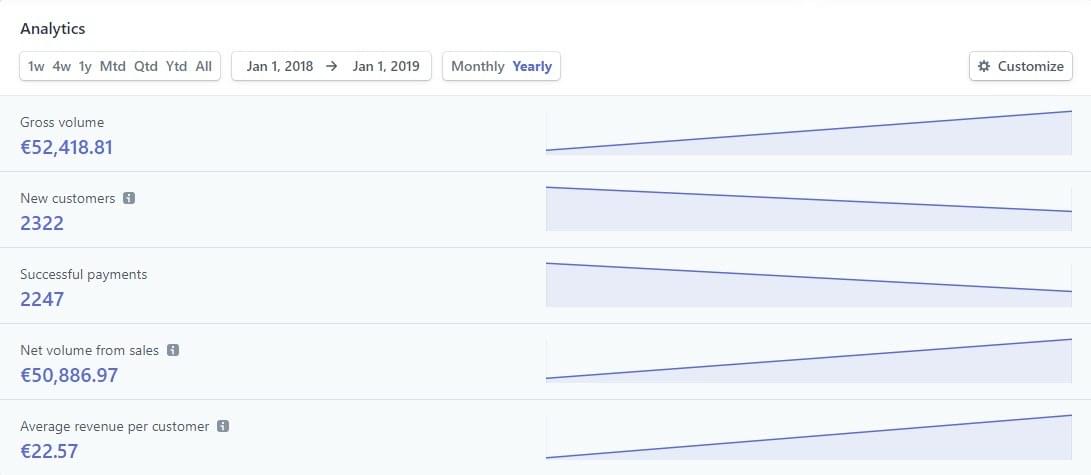
Task: Click the Successful payments chart
Action: [808, 285]
